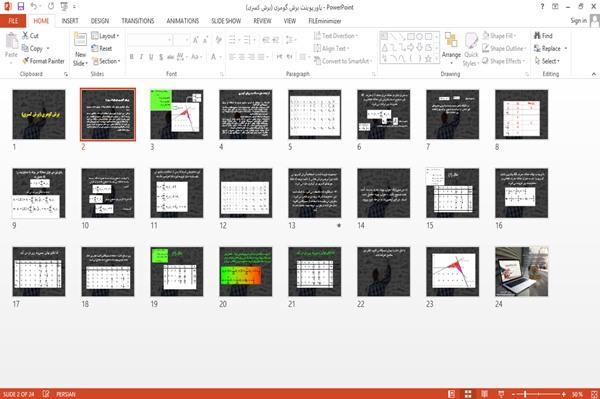Expand the Layout dropdown
The width and height of the screenshot is (600, 399).
(105, 36)
